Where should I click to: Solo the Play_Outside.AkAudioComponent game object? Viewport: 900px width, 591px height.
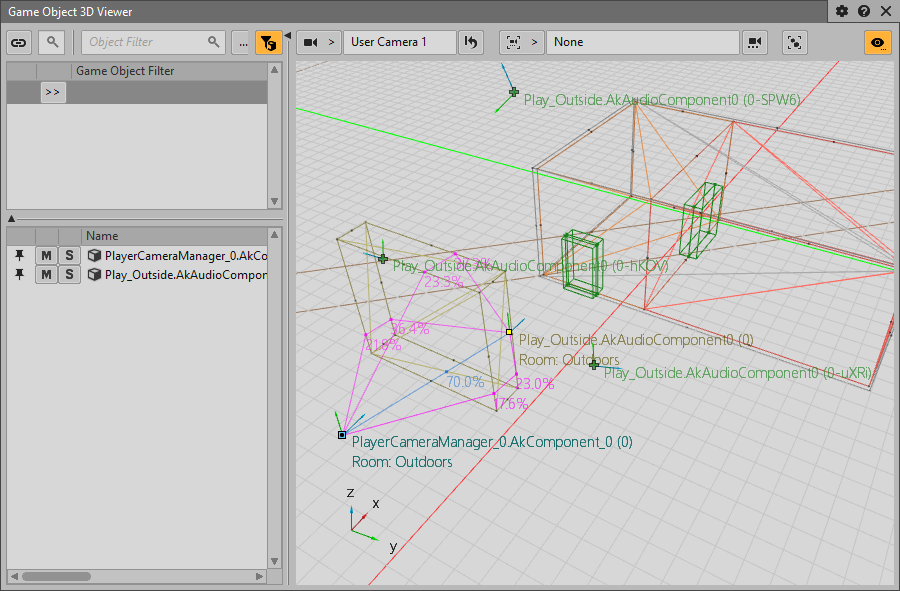point(69,275)
